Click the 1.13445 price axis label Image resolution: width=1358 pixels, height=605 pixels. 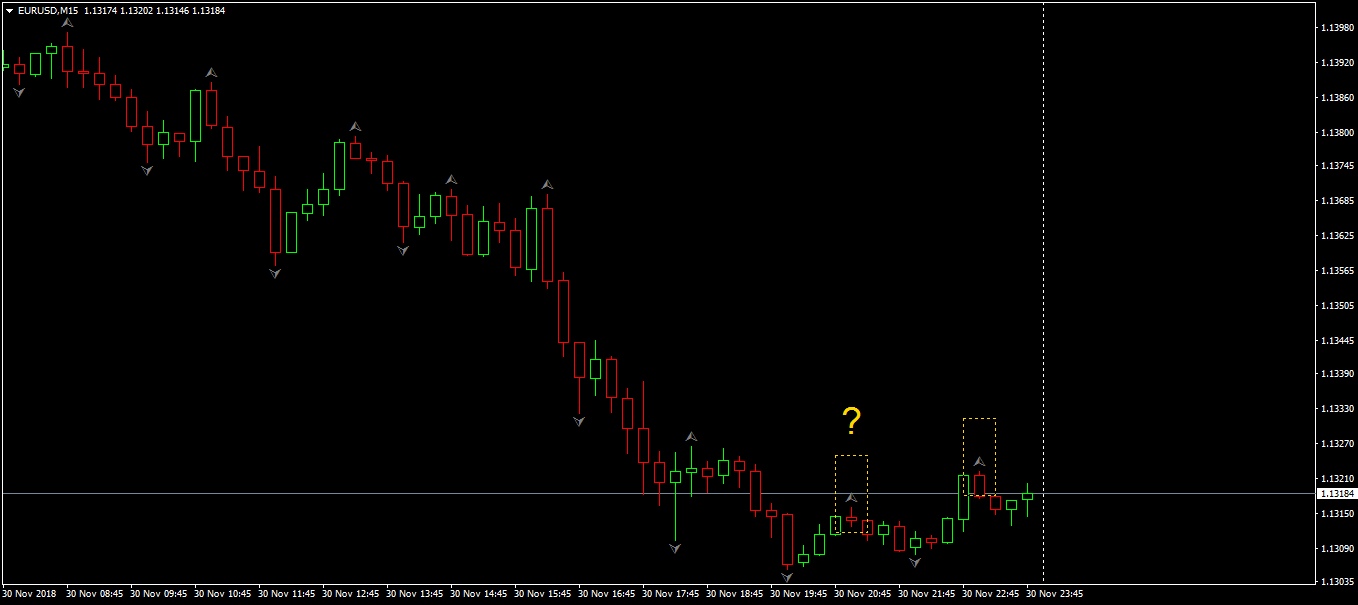(x=1337, y=340)
